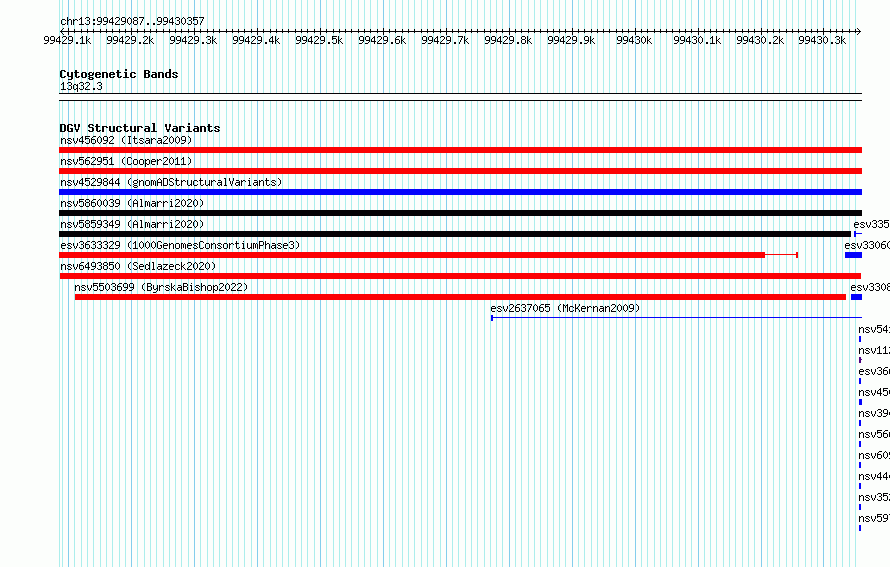Click the purple marker under the nsv11 label
890x567 pixels.
click(x=860, y=360)
